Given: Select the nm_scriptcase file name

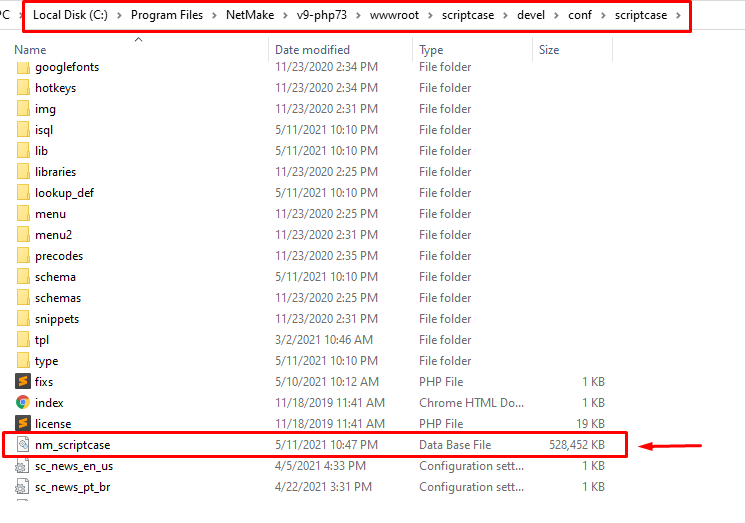Looking at the screenshot, I should [72, 445].
